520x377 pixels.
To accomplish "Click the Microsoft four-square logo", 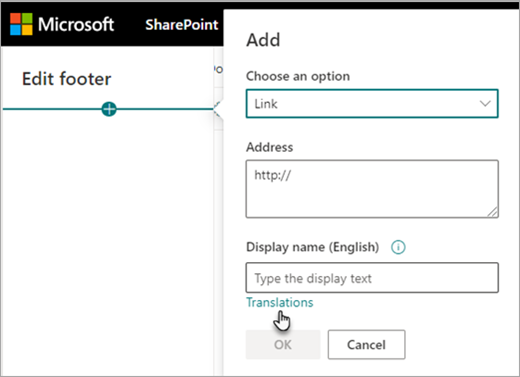I will pyautogui.click(x=21, y=24).
